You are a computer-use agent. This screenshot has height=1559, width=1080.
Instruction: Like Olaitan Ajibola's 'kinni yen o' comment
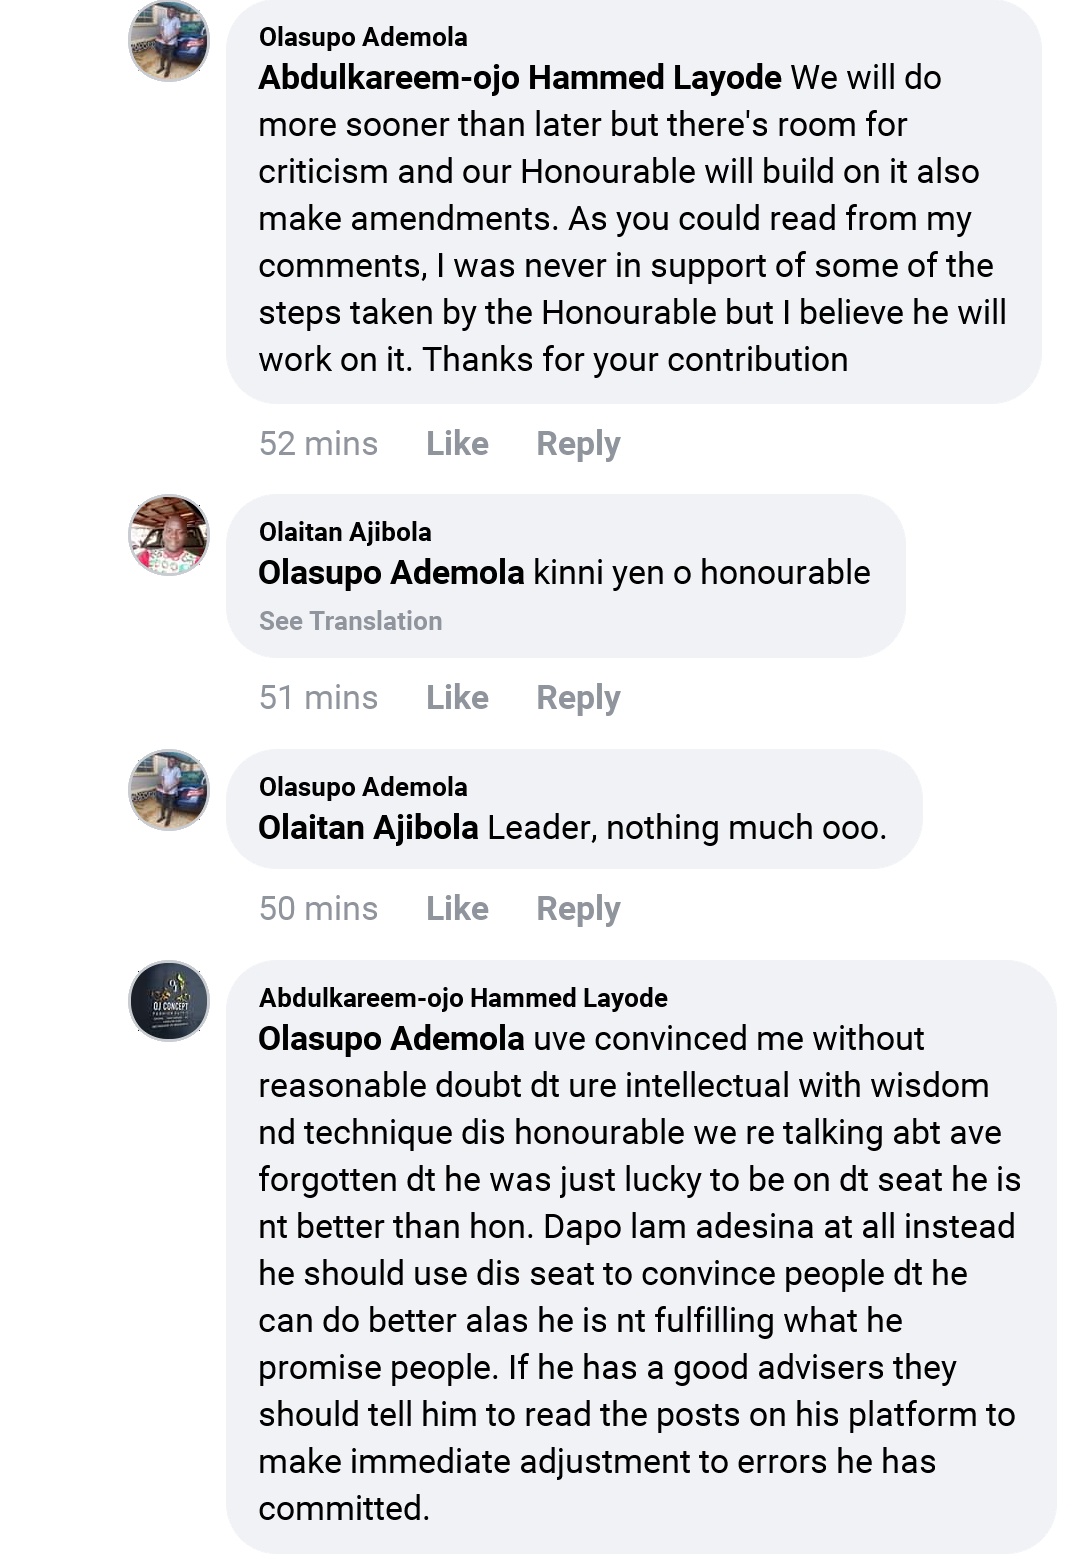pos(457,698)
